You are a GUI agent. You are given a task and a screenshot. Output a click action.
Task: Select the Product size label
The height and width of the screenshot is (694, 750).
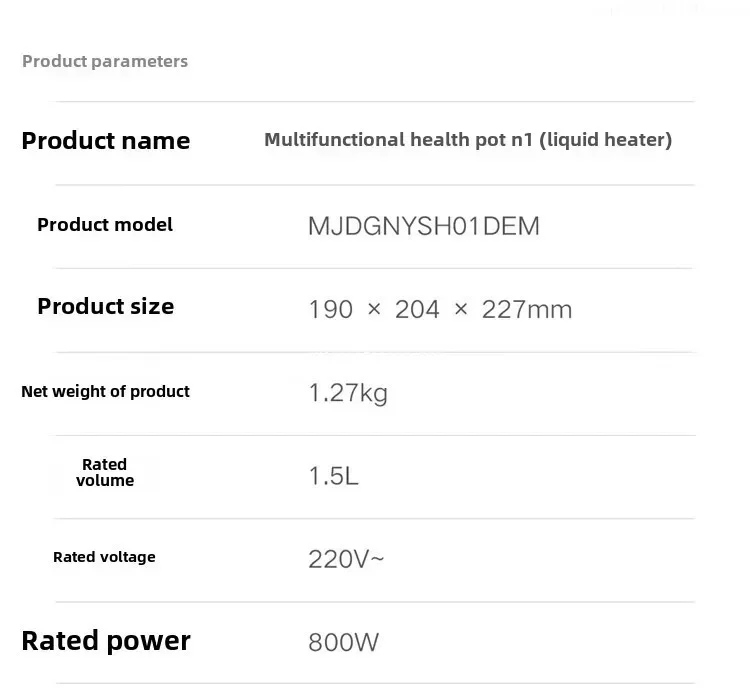click(x=105, y=306)
